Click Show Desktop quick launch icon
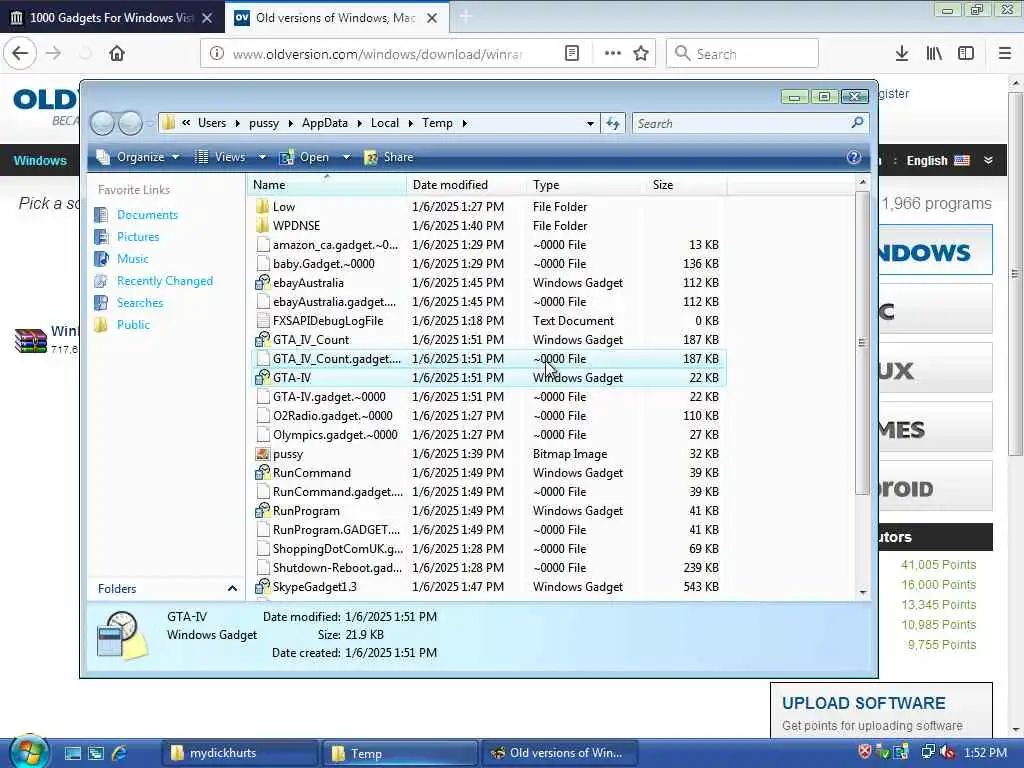 (73, 753)
